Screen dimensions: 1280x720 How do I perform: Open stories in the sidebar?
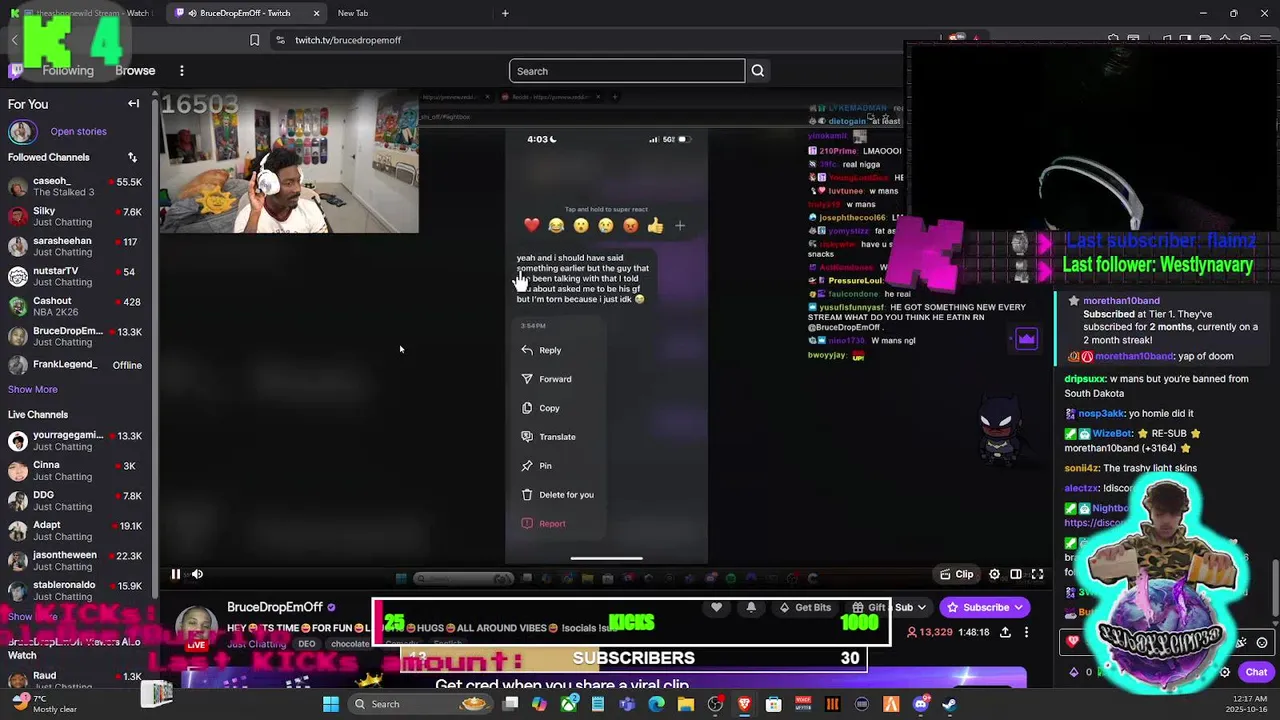[x=78, y=131]
